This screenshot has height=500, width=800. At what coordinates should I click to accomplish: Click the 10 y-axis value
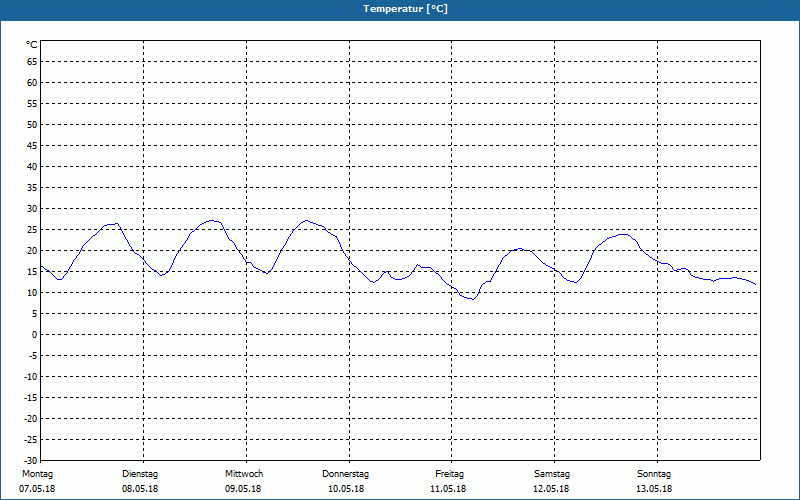(32, 292)
